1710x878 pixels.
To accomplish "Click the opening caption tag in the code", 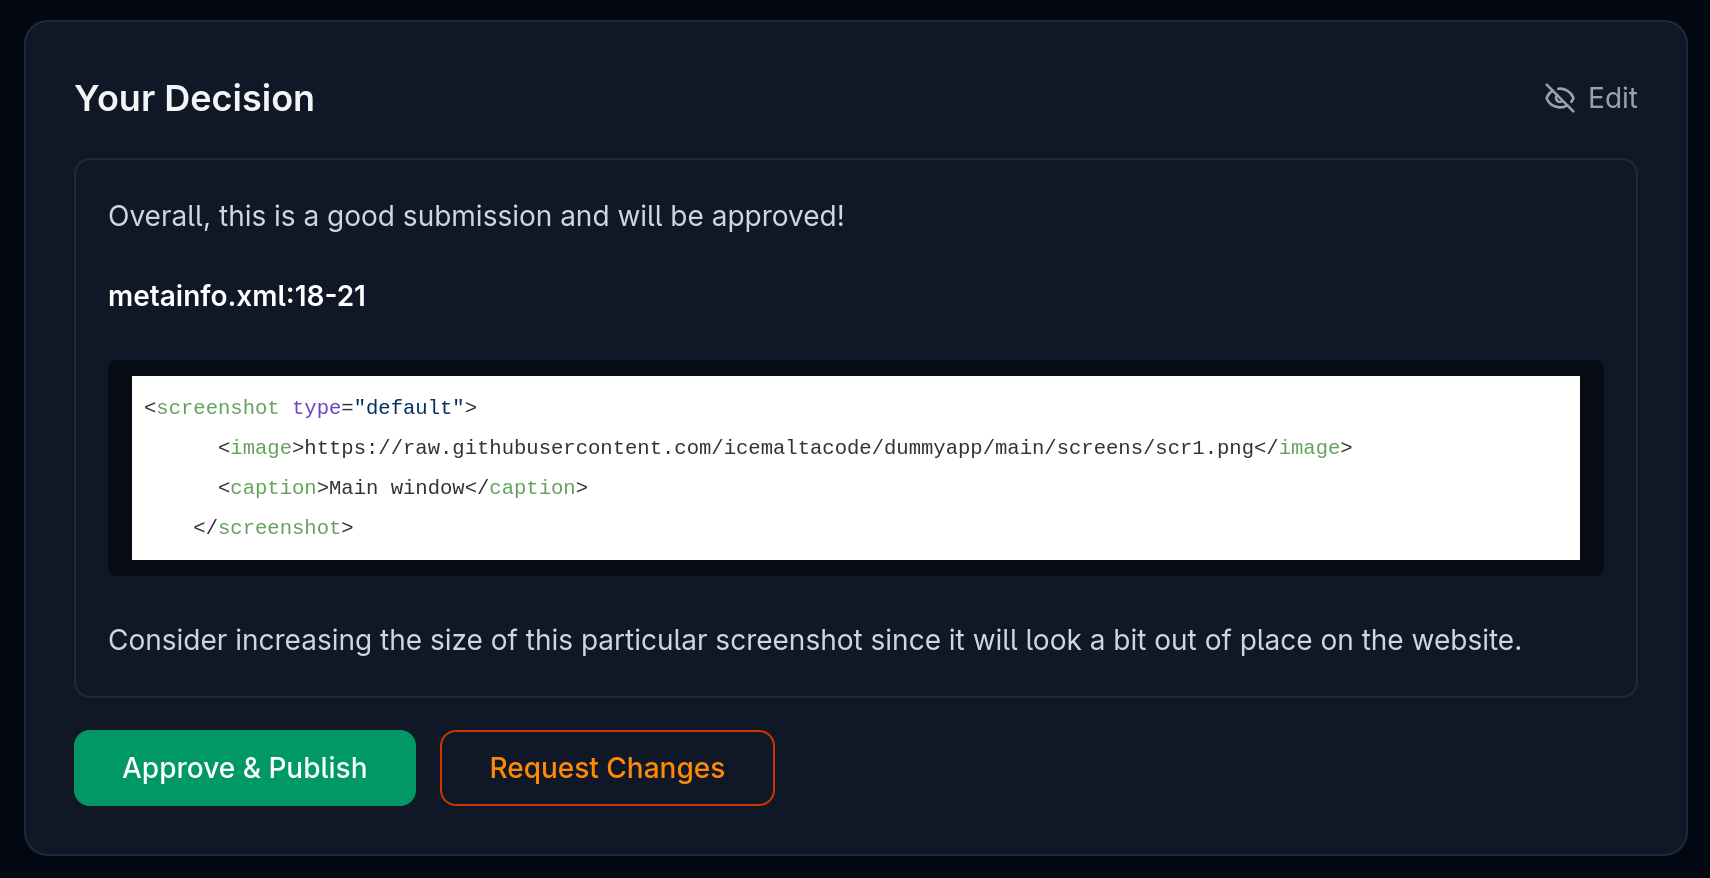I will click(x=273, y=488).
